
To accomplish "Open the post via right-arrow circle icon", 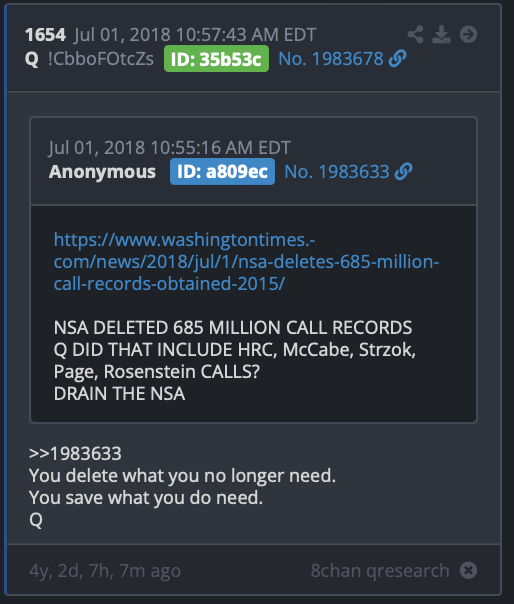I will (x=468, y=35).
